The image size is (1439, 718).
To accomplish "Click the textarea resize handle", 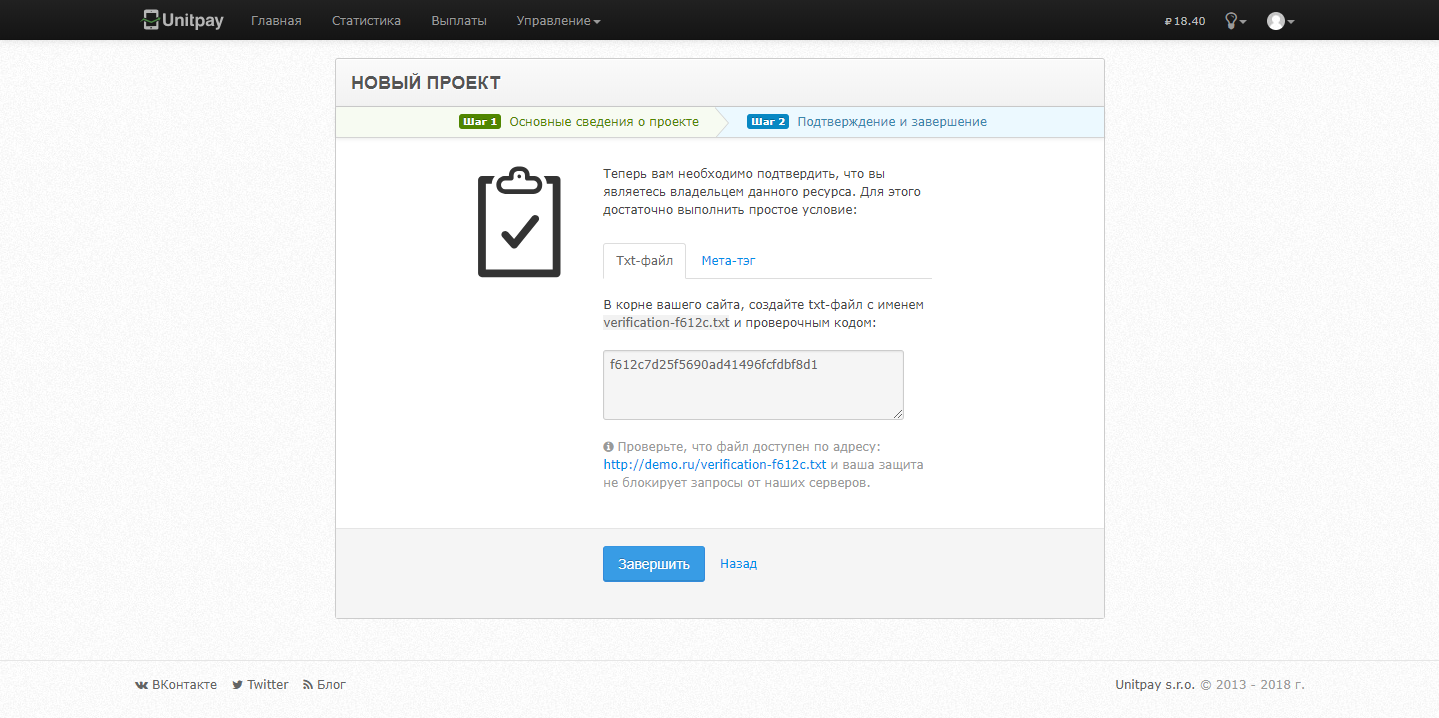I will [x=898, y=414].
